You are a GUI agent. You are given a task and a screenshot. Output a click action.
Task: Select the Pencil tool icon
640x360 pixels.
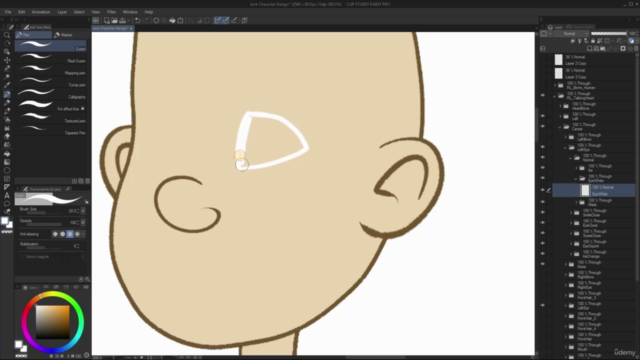pos(7,102)
